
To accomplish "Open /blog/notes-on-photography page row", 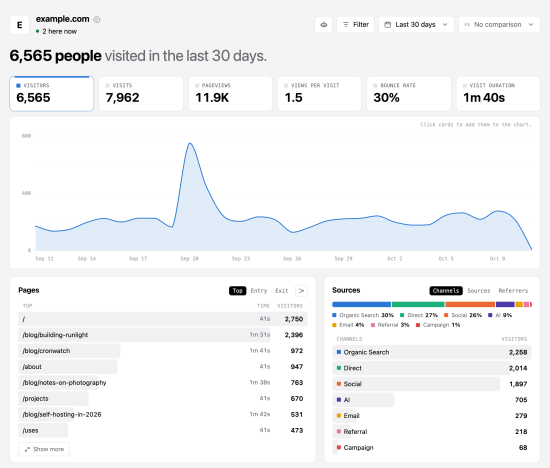I will click(163, 382).
